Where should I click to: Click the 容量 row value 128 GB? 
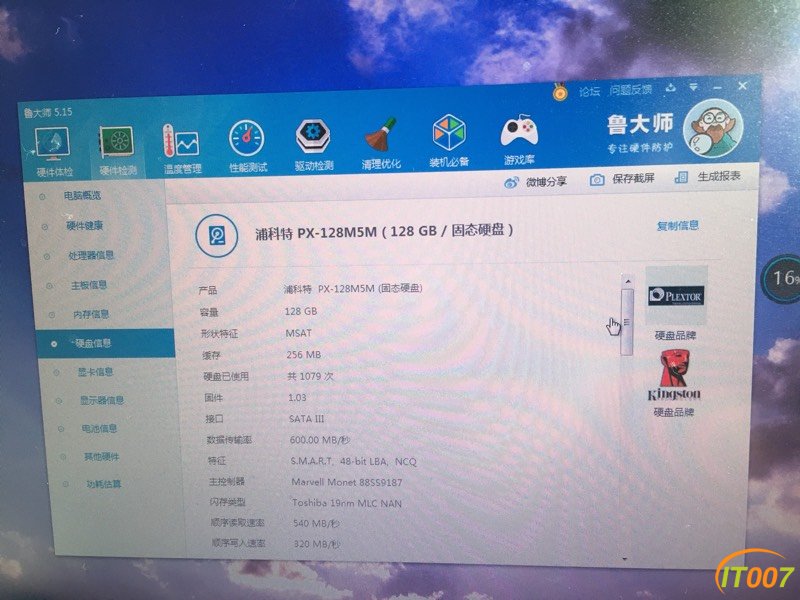click(x=301, y=311)
